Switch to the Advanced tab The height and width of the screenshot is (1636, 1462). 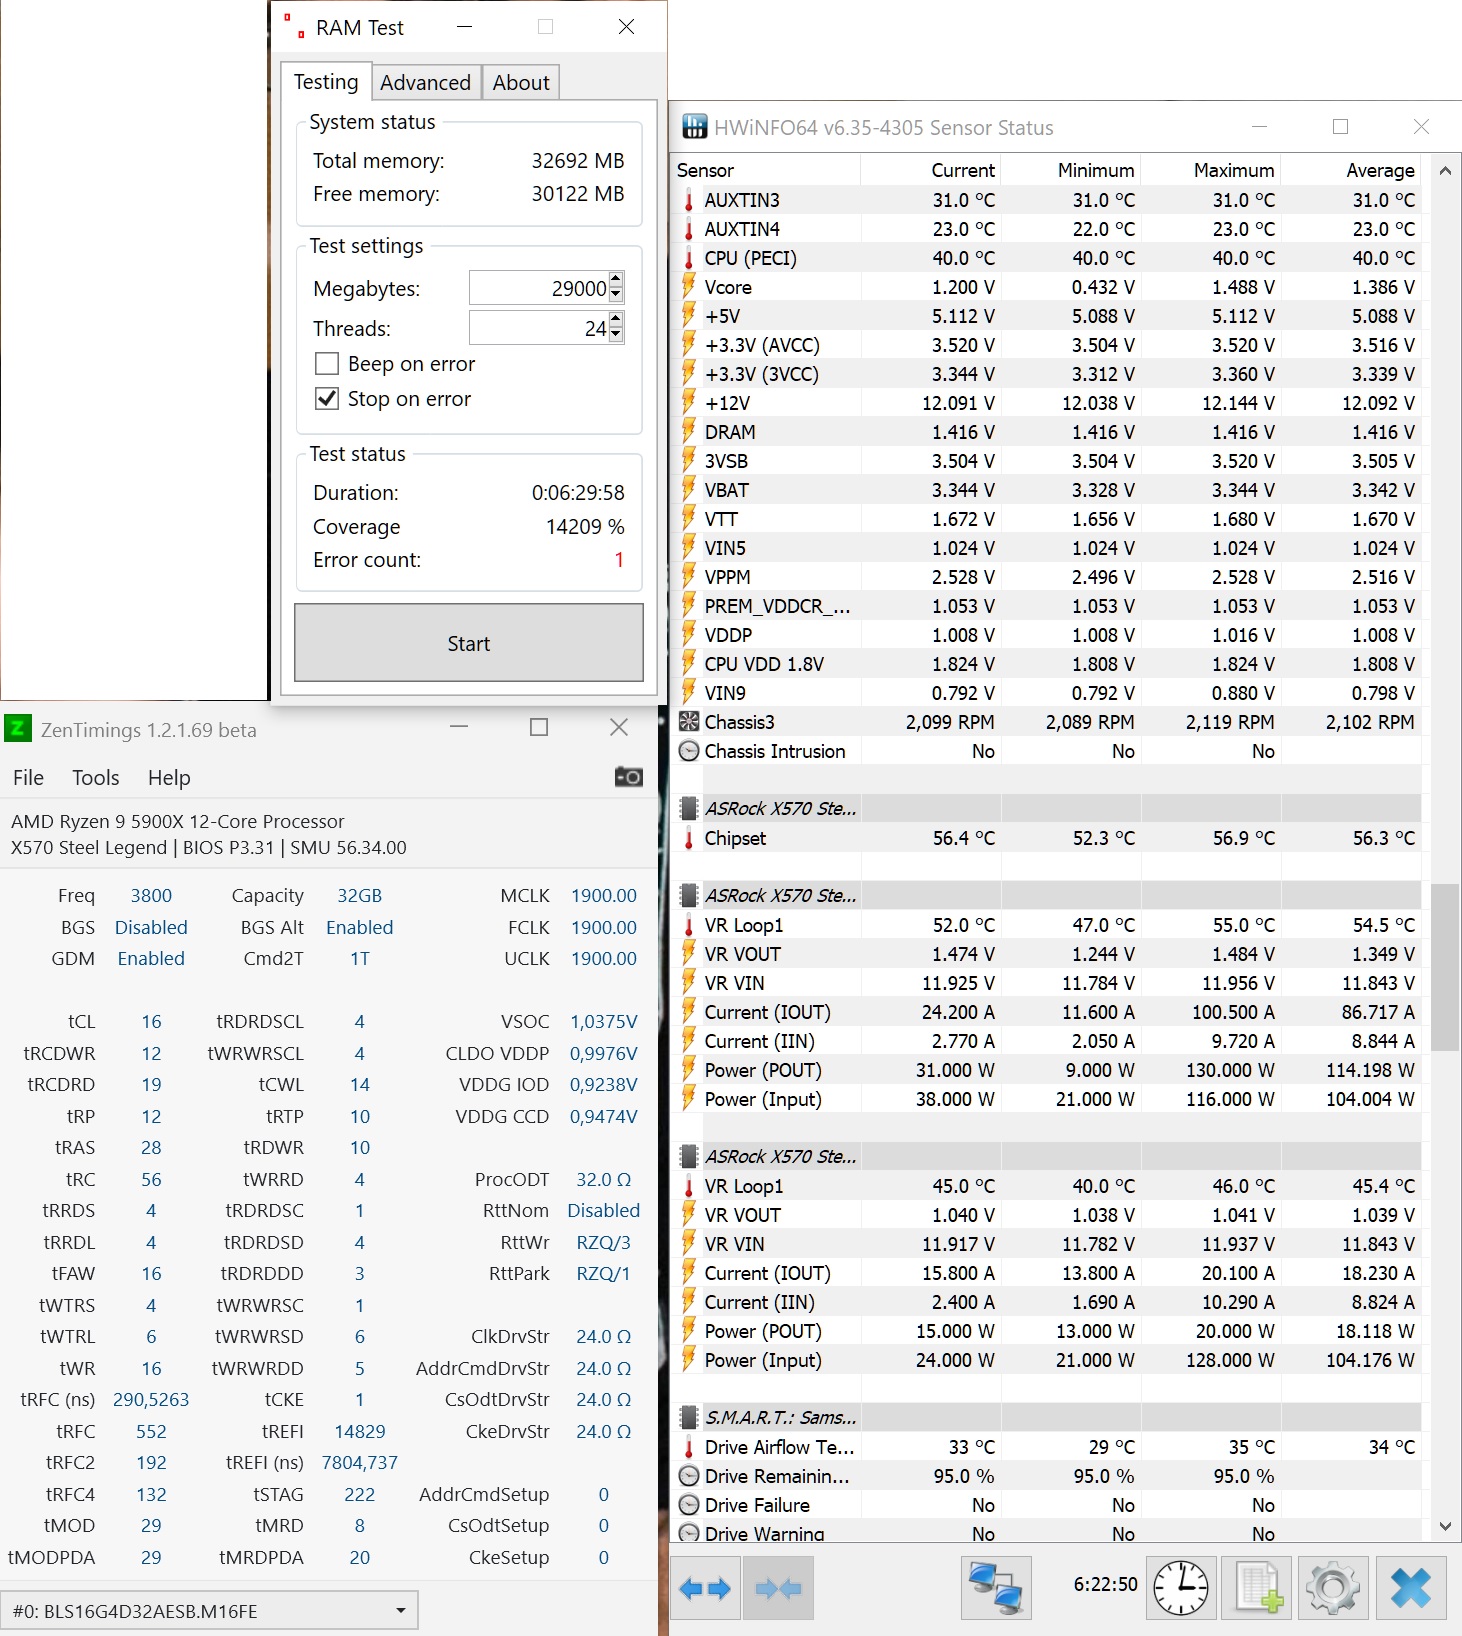tap(425, 83)
